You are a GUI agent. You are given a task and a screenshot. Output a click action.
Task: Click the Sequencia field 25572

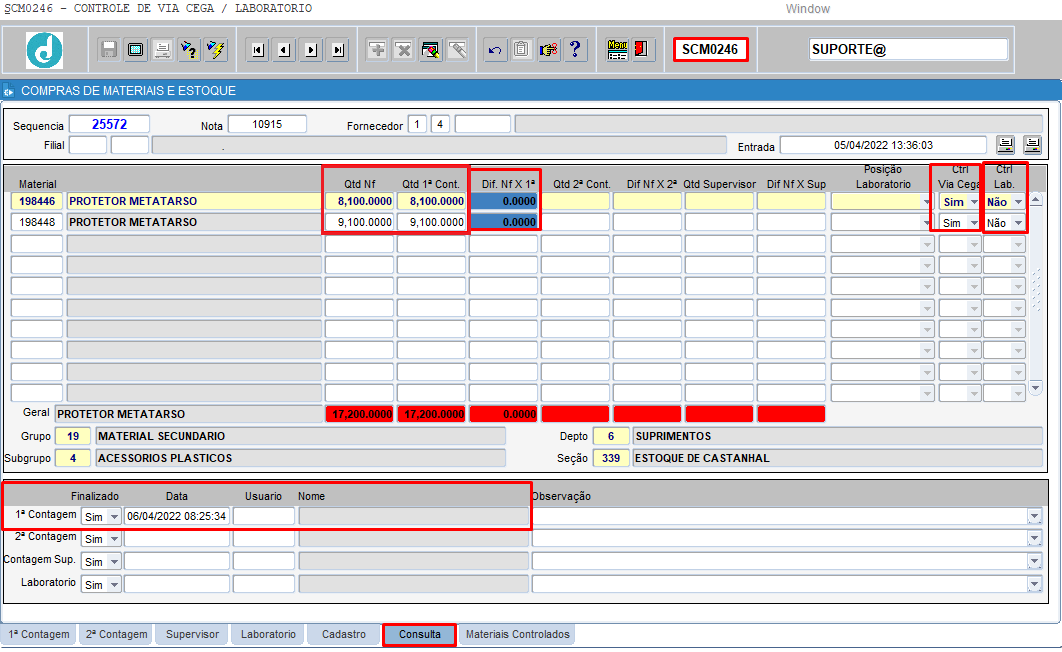pos(109,125)
